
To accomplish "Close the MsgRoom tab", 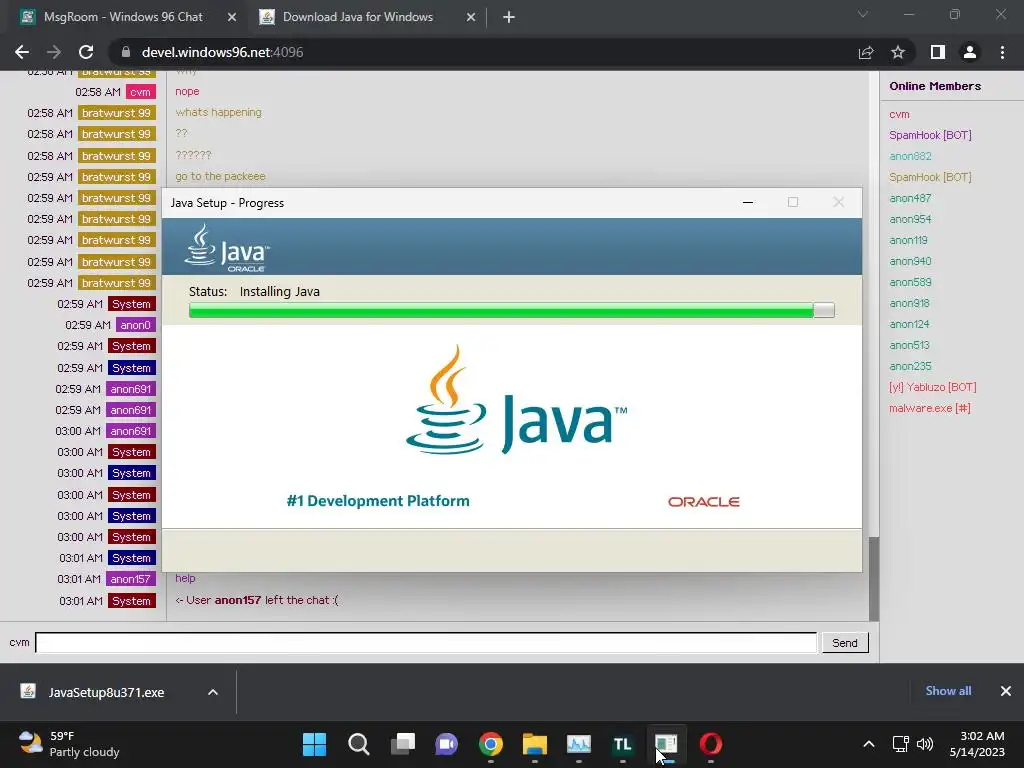I will click(x=232, y=17).
